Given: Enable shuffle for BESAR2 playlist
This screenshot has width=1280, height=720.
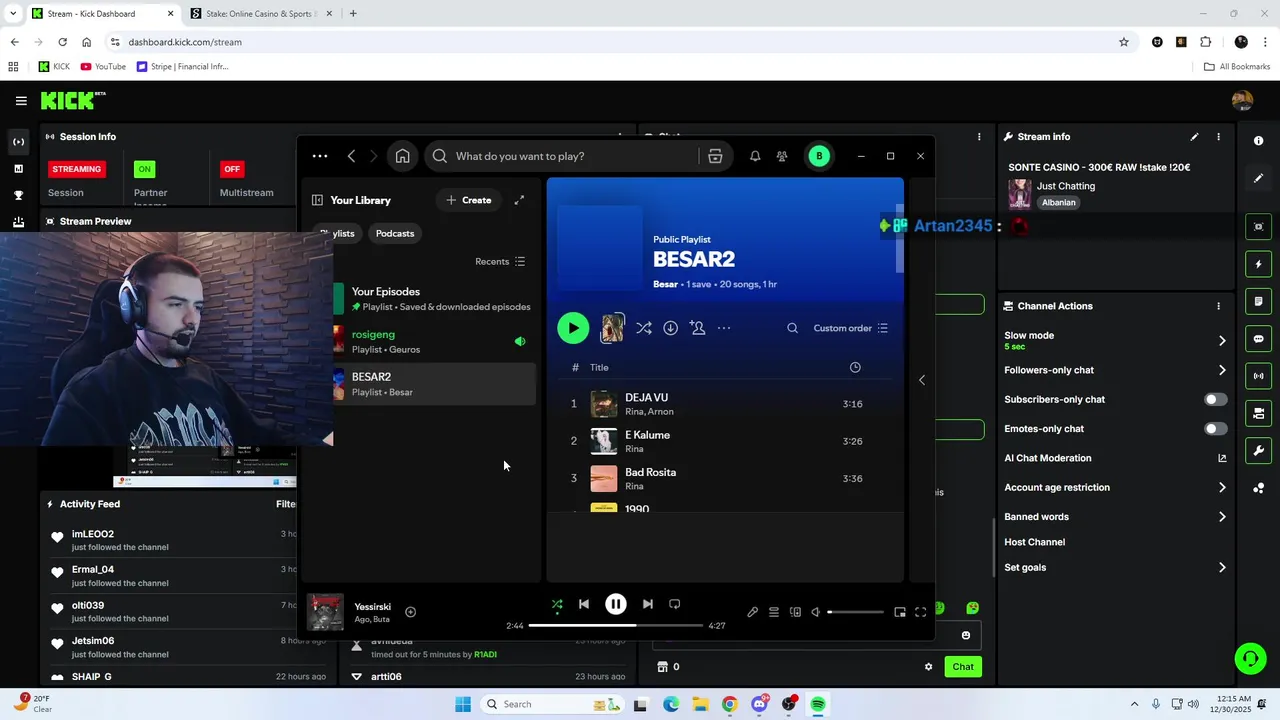Looking at the screenshot, I should click(644, 328).
